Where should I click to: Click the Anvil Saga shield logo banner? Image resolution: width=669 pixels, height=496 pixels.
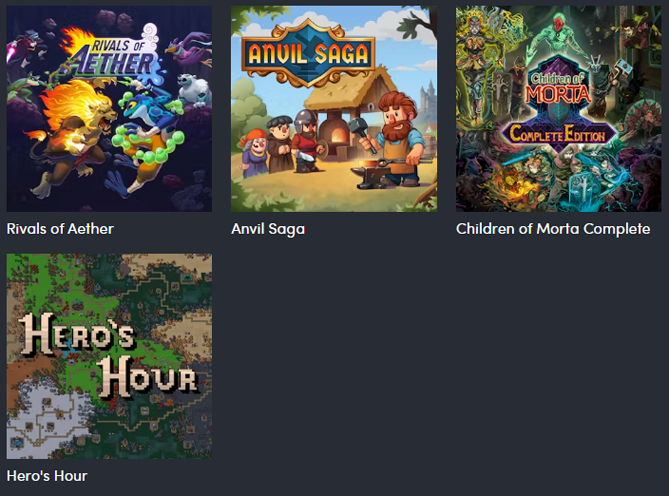click(x=308, y=53)
